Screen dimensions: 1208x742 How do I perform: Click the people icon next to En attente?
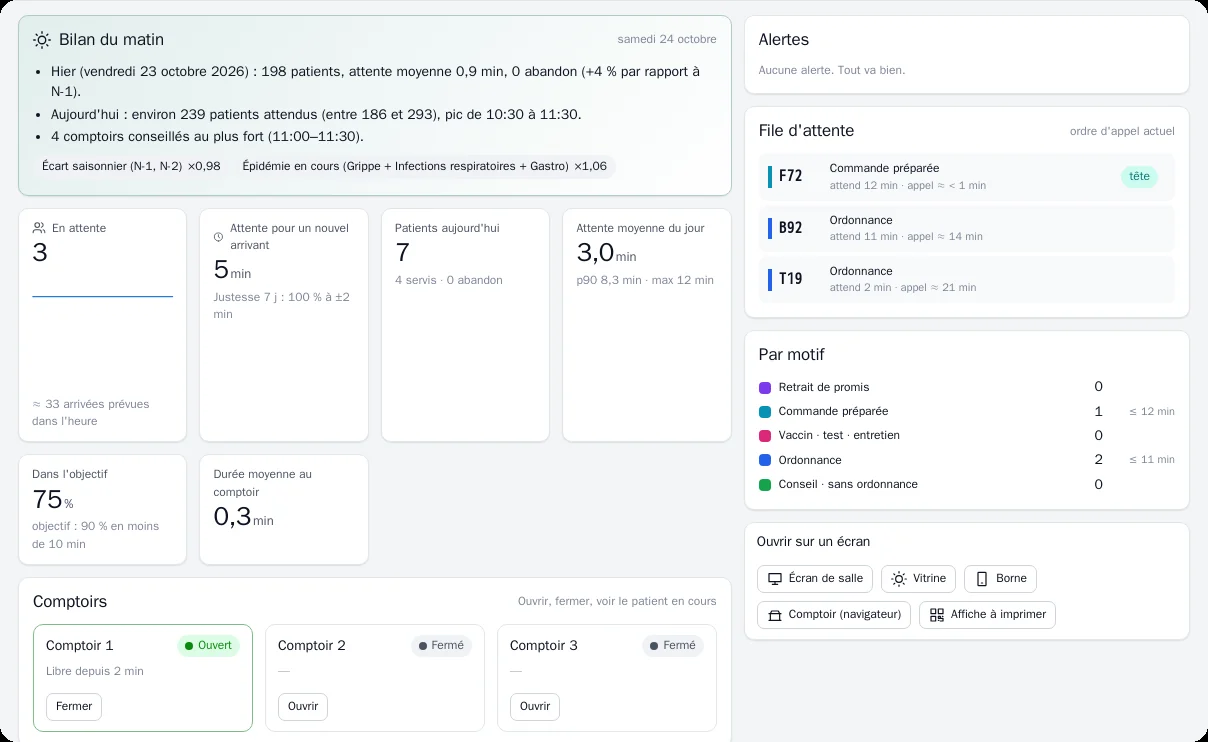[39, 228]
